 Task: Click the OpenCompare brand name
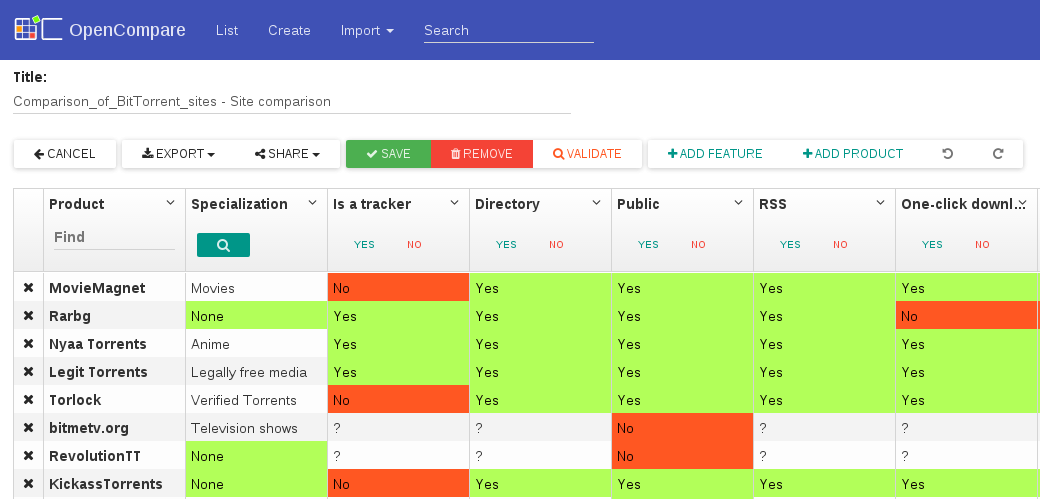127,31
